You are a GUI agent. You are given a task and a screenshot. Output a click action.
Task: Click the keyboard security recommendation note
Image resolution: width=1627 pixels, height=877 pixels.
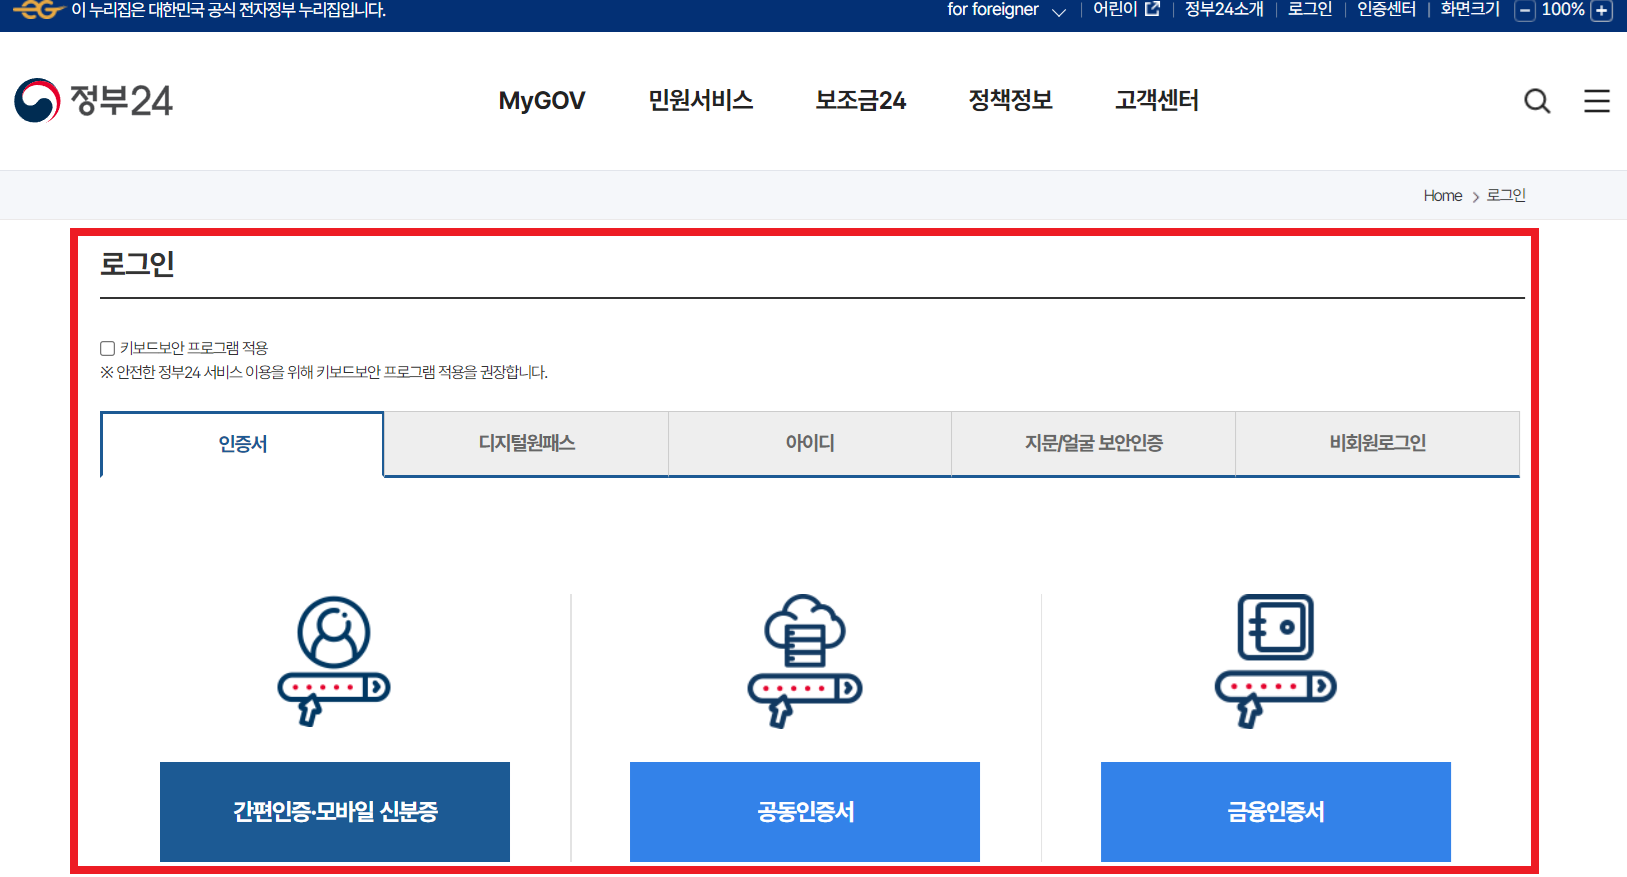(x=324, y=373)
